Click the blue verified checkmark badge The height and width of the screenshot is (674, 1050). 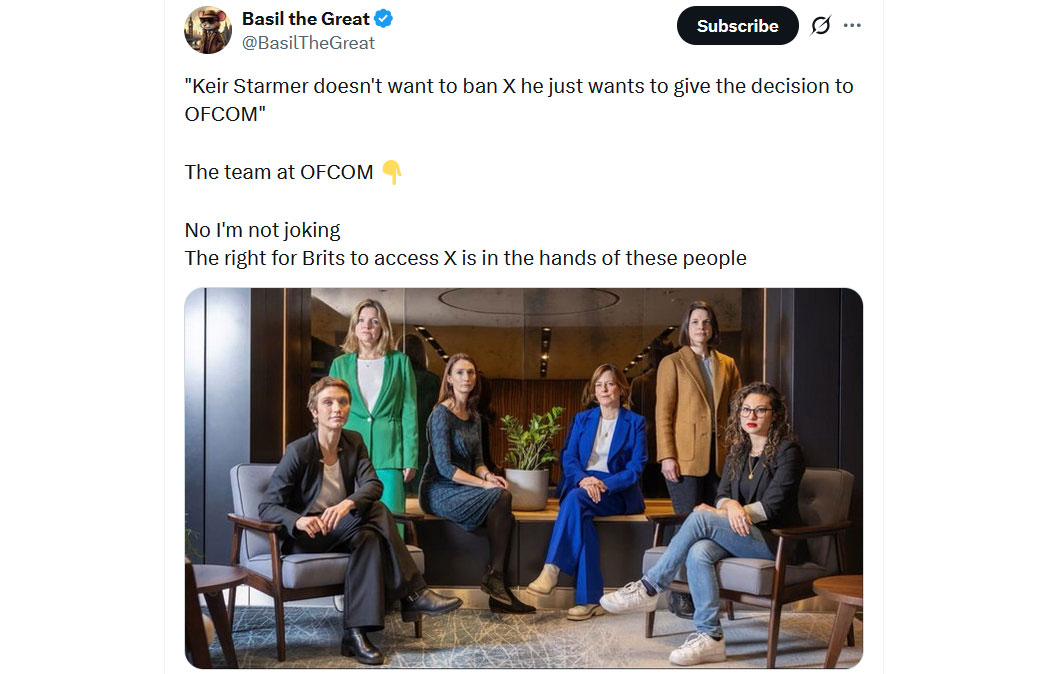click(x=384, y=19)
